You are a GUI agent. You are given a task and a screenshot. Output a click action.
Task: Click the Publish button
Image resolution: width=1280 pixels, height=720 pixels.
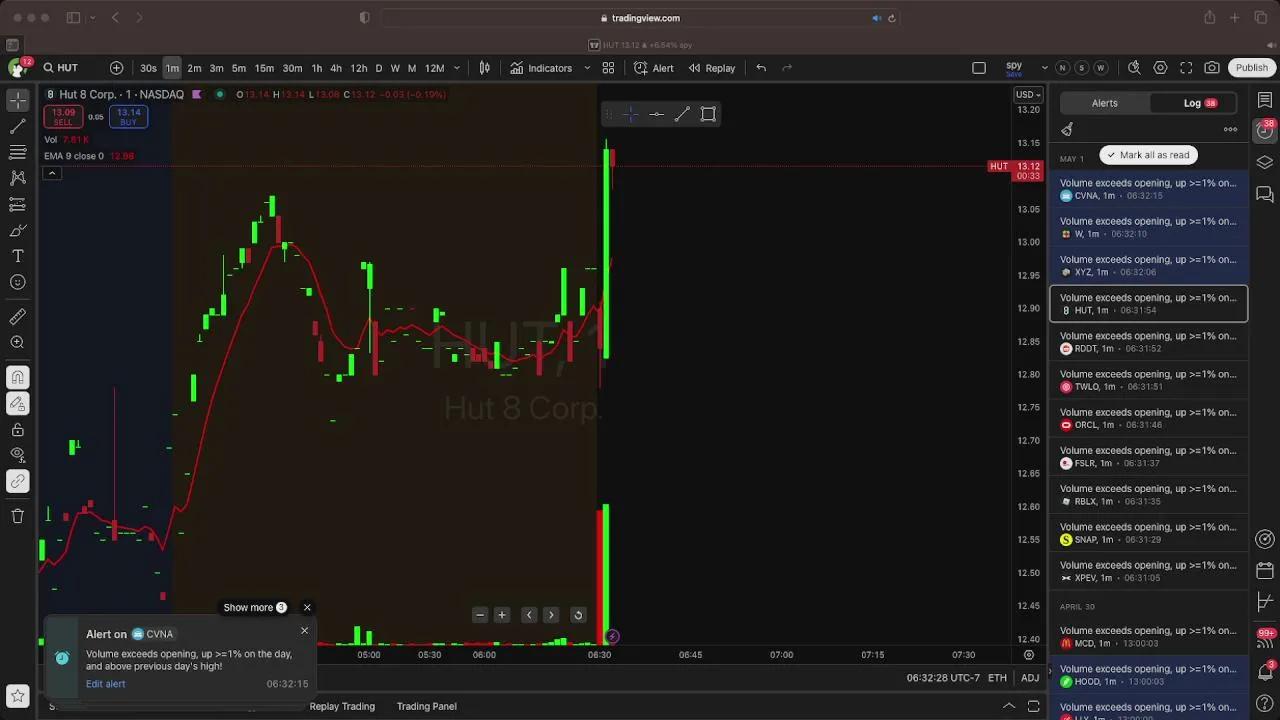click(x=1252, y=68)
